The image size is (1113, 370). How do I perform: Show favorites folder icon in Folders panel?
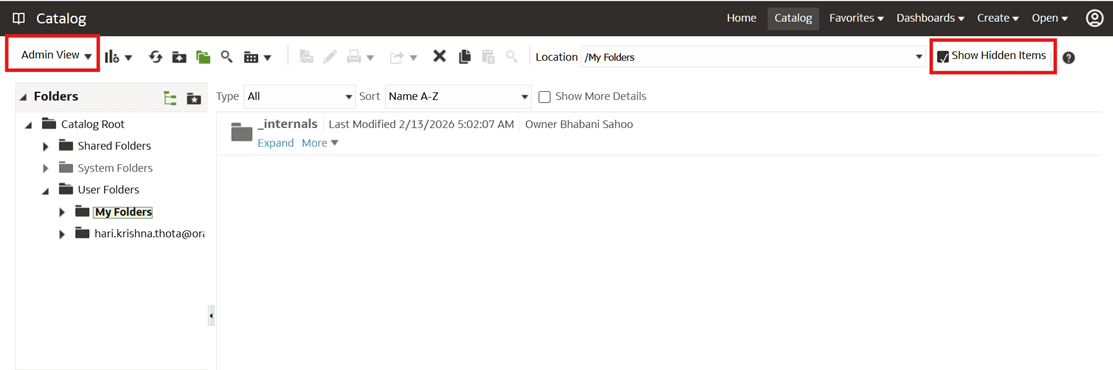coord(194,98)
